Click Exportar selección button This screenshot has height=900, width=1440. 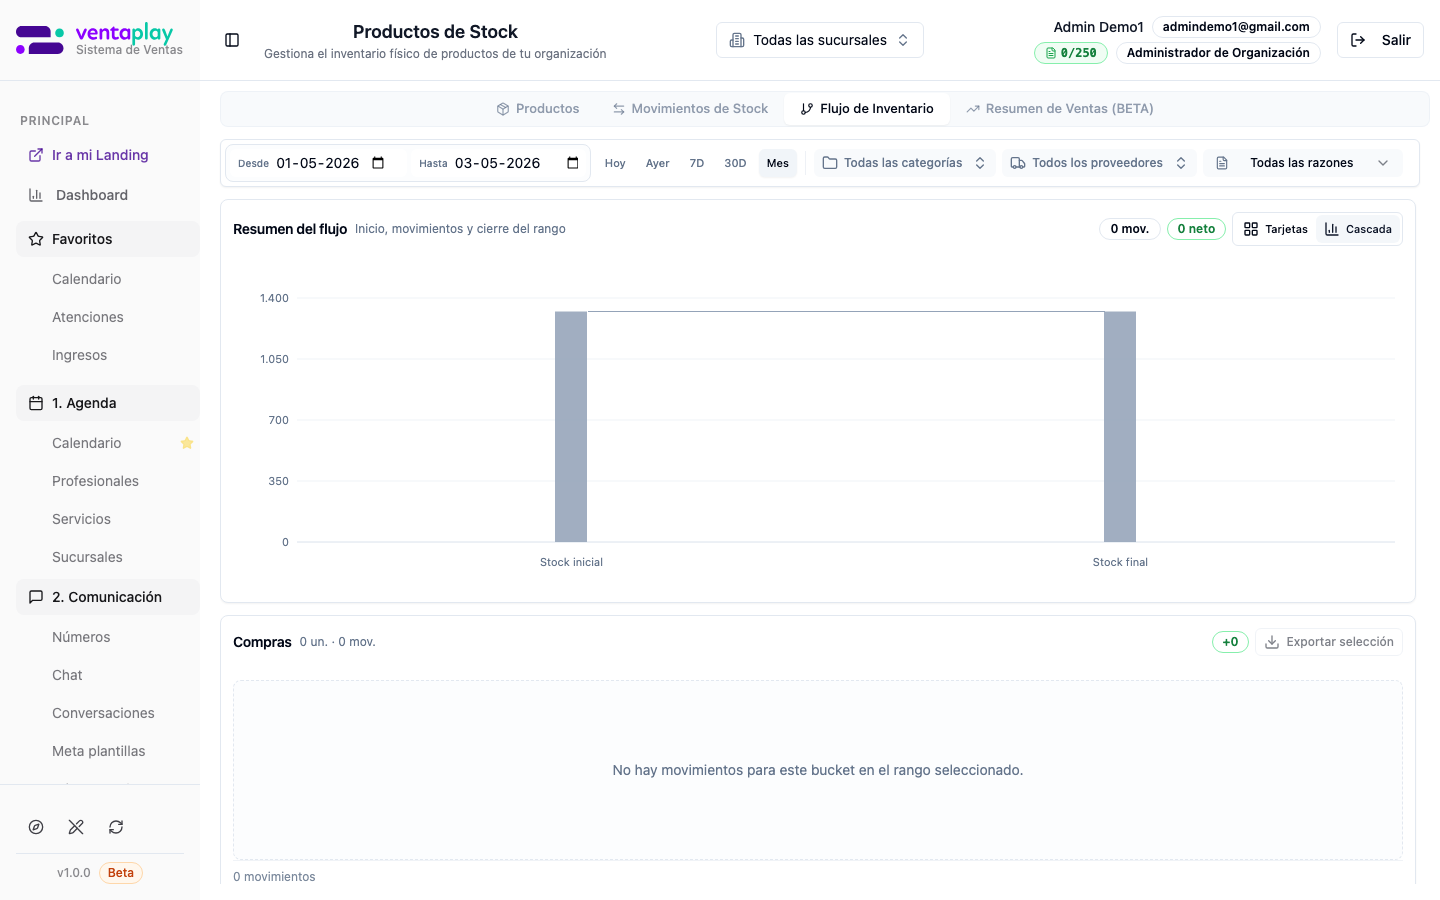1329,642
